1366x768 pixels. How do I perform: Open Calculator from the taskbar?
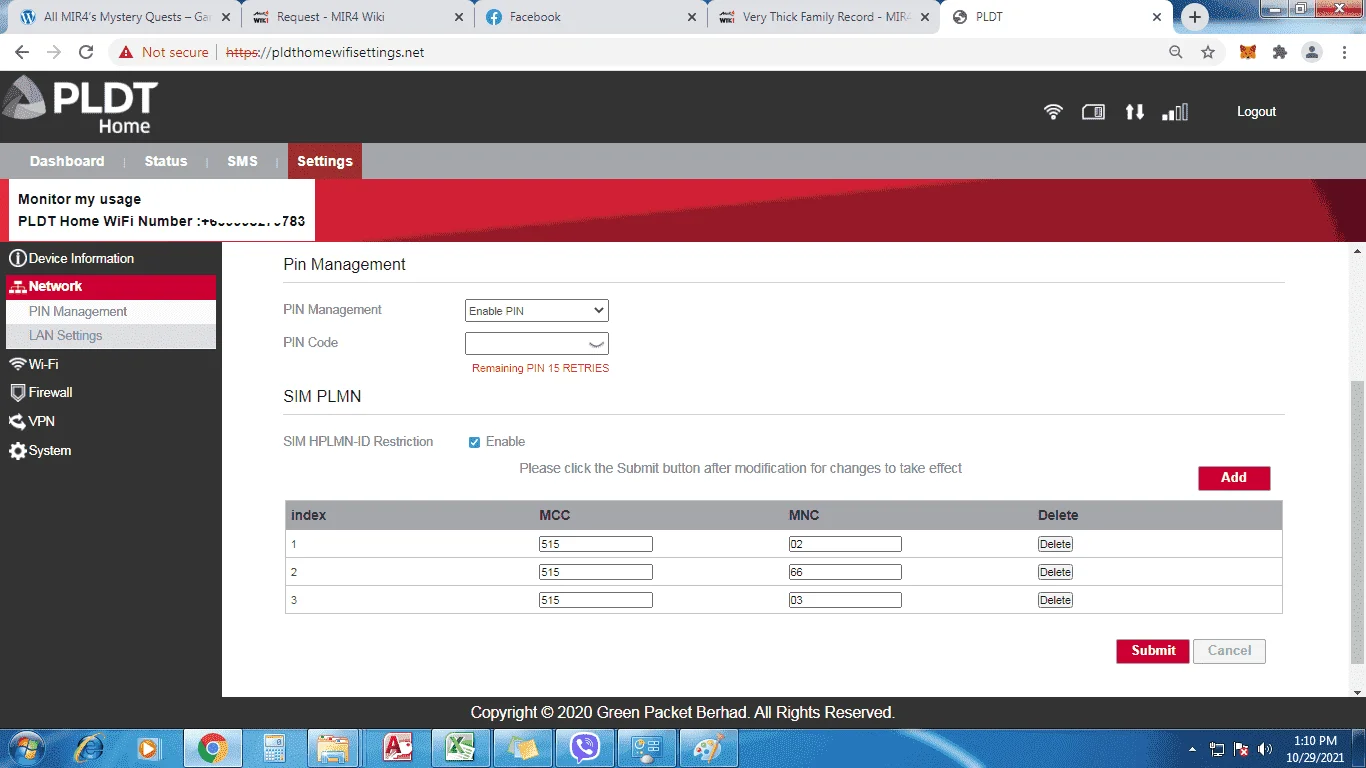coord(273,747)
